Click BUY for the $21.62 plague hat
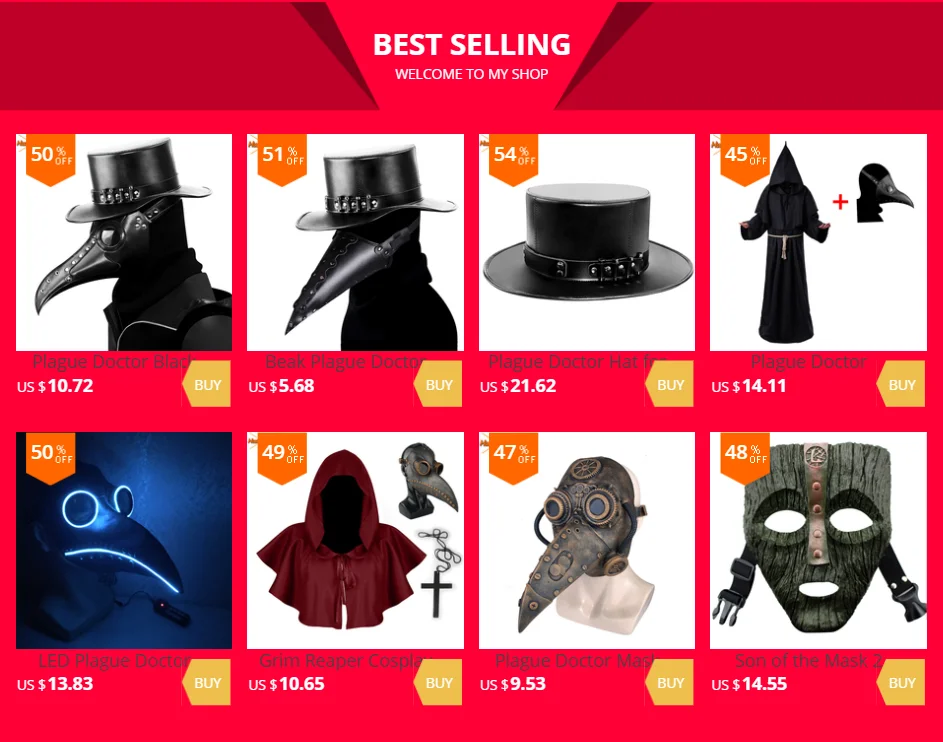Image resolution: width=943 pixels, height=742 pixels. tap(670, 384)
